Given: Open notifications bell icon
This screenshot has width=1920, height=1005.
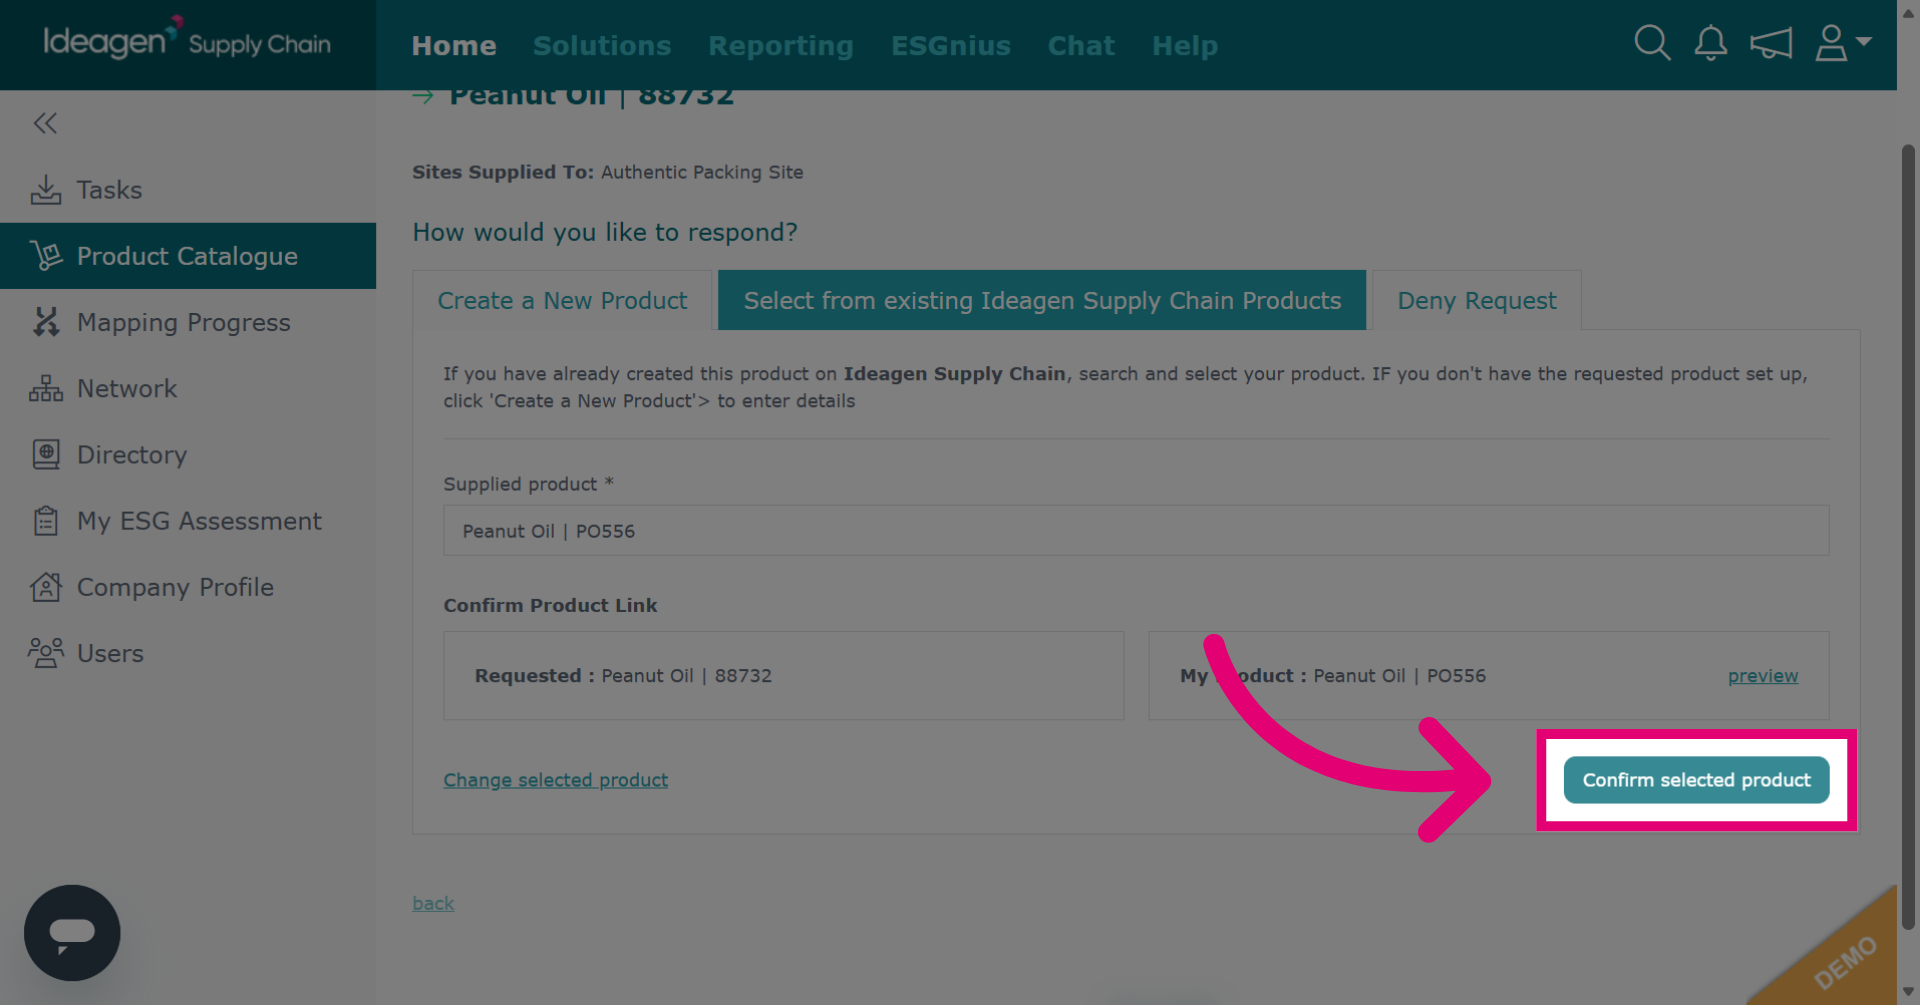Looking at the screenshot, I should tap(1711, 43).
